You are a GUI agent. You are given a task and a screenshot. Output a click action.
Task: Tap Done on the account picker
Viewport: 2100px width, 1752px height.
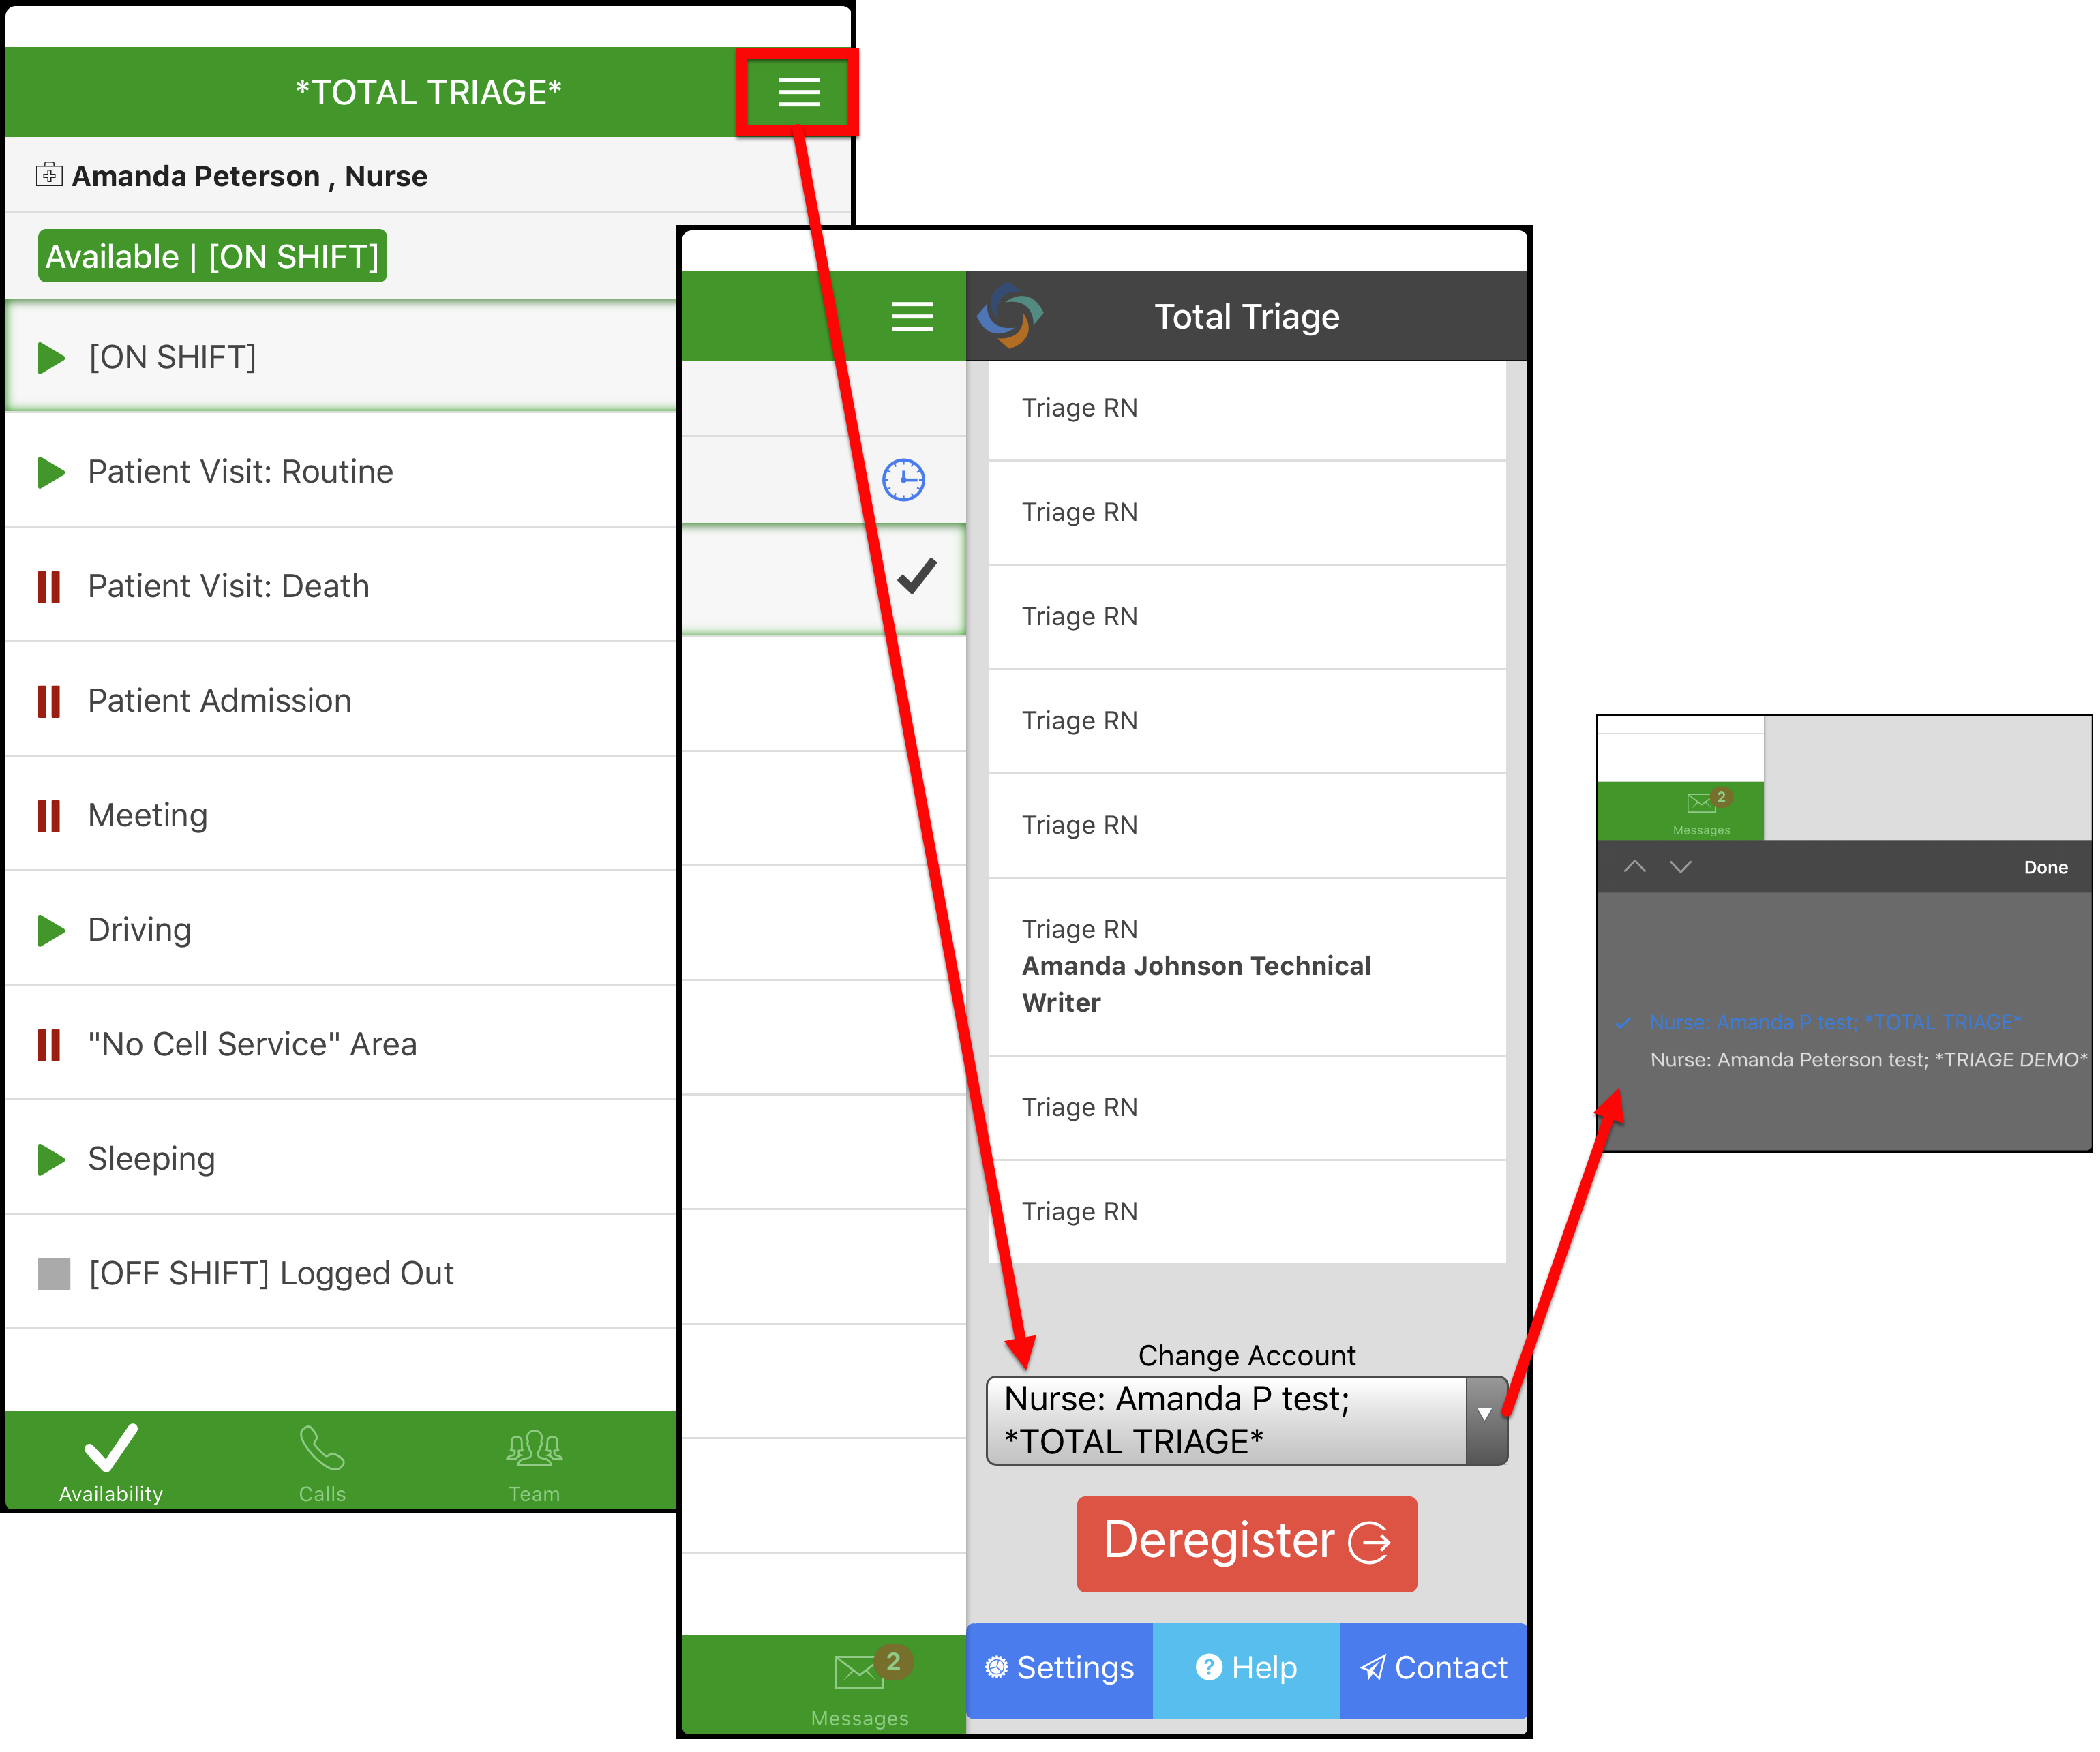2046,866
